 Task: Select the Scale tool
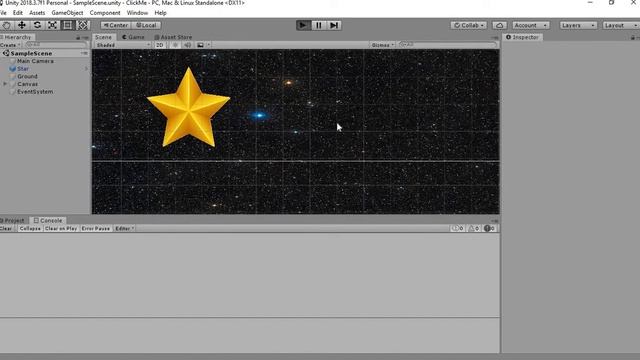[x=52, y=25]
